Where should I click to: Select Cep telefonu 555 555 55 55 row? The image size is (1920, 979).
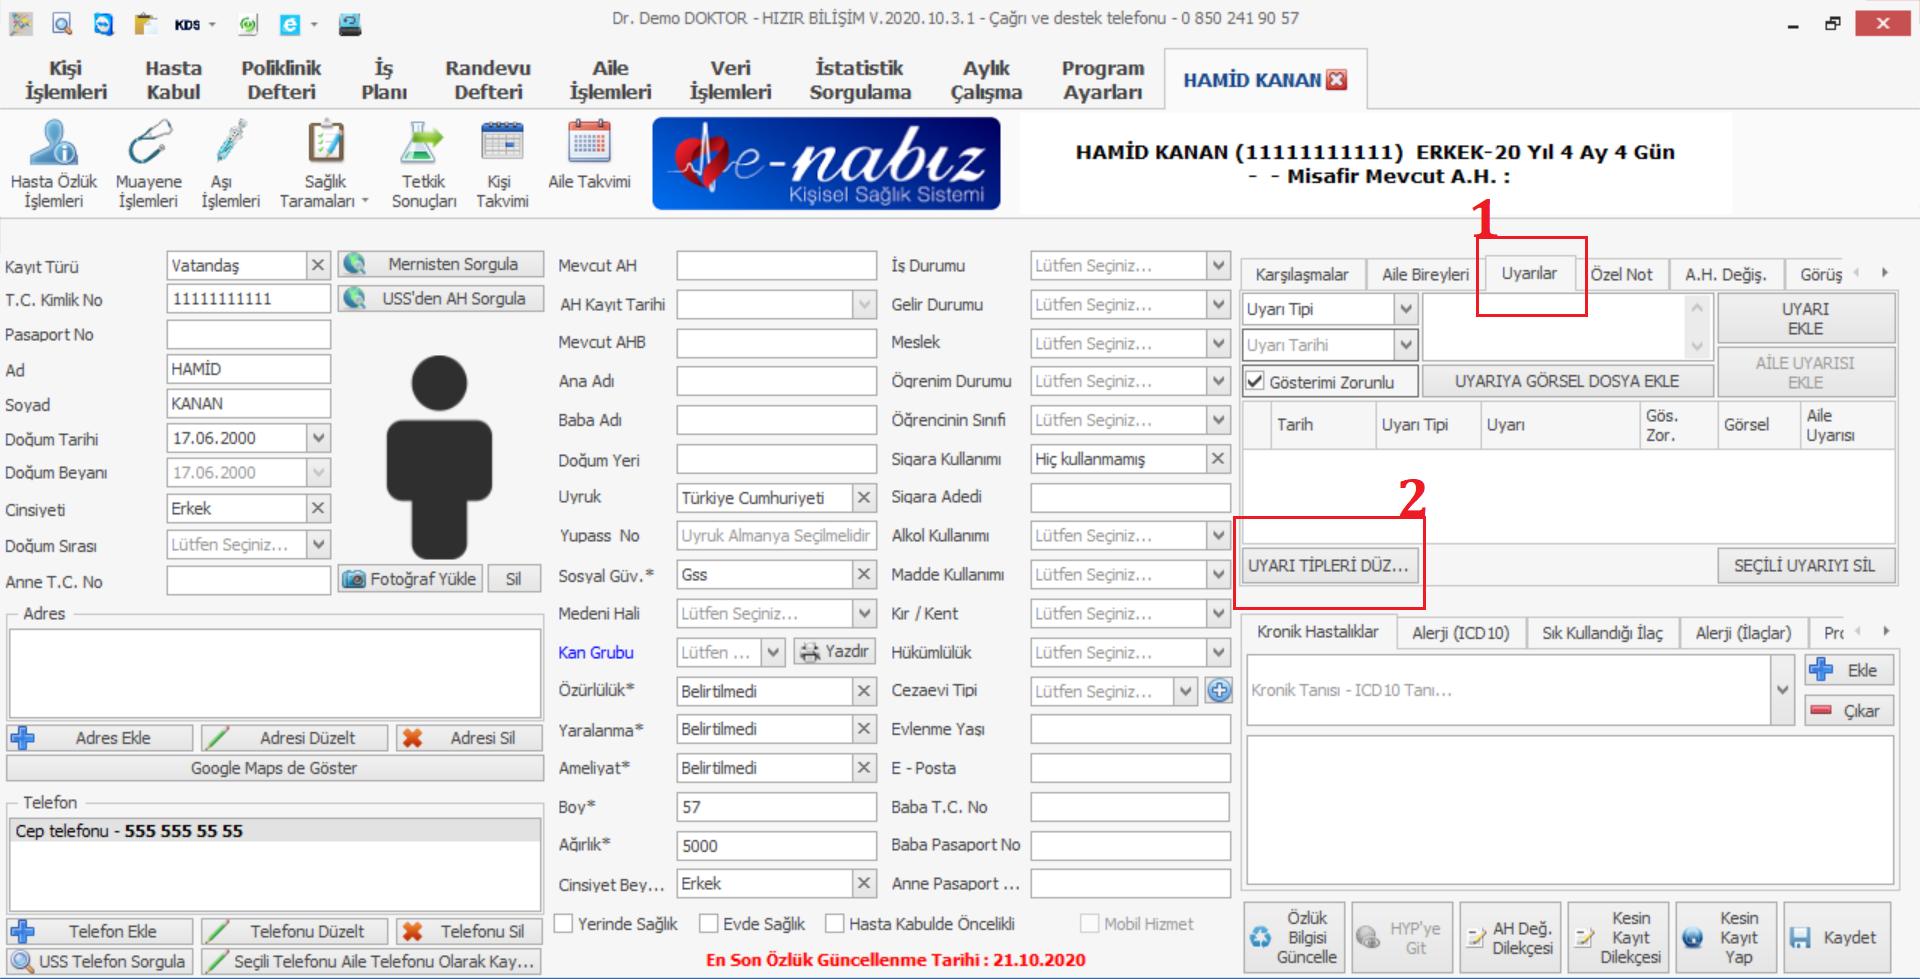pyautogui.click(x=275, y=831)
